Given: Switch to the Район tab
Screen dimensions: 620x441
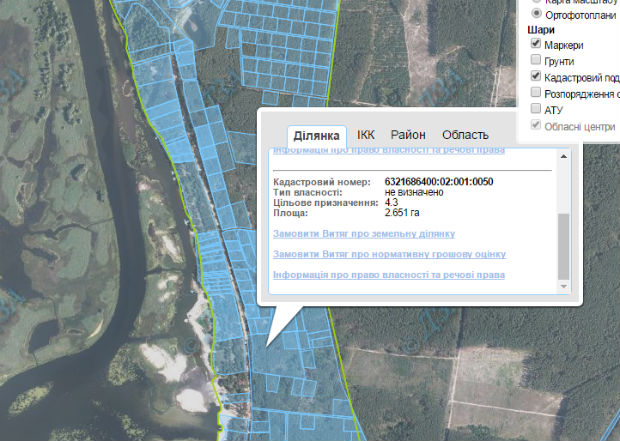Looking at the screenshot, I should [408, 135].
